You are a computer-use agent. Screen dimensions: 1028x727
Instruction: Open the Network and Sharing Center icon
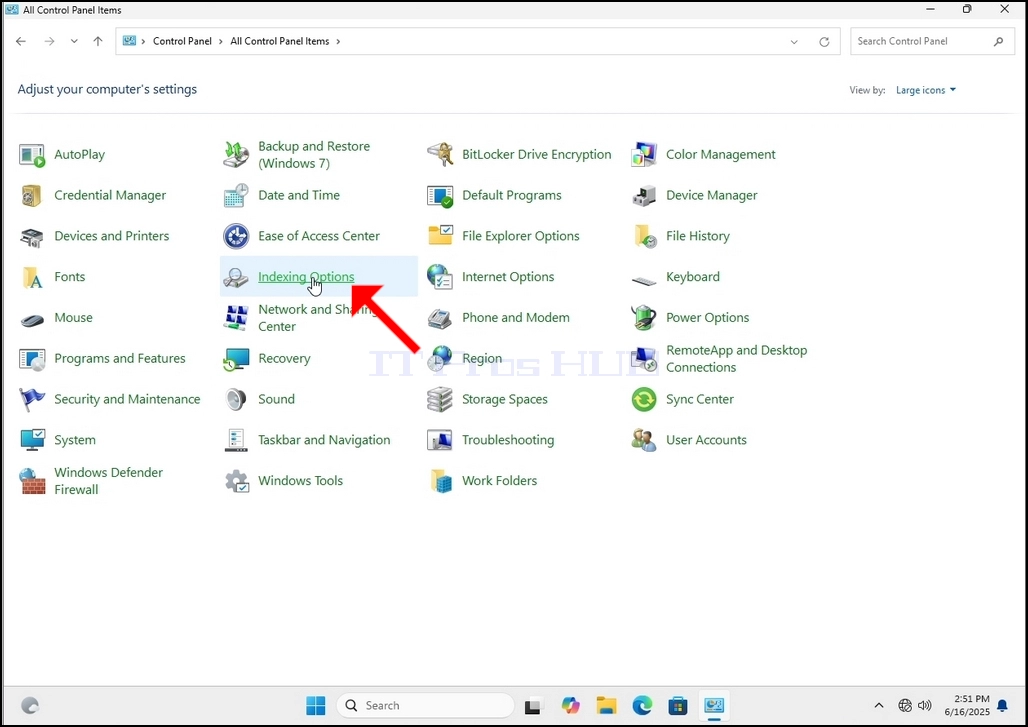point(236,318)
